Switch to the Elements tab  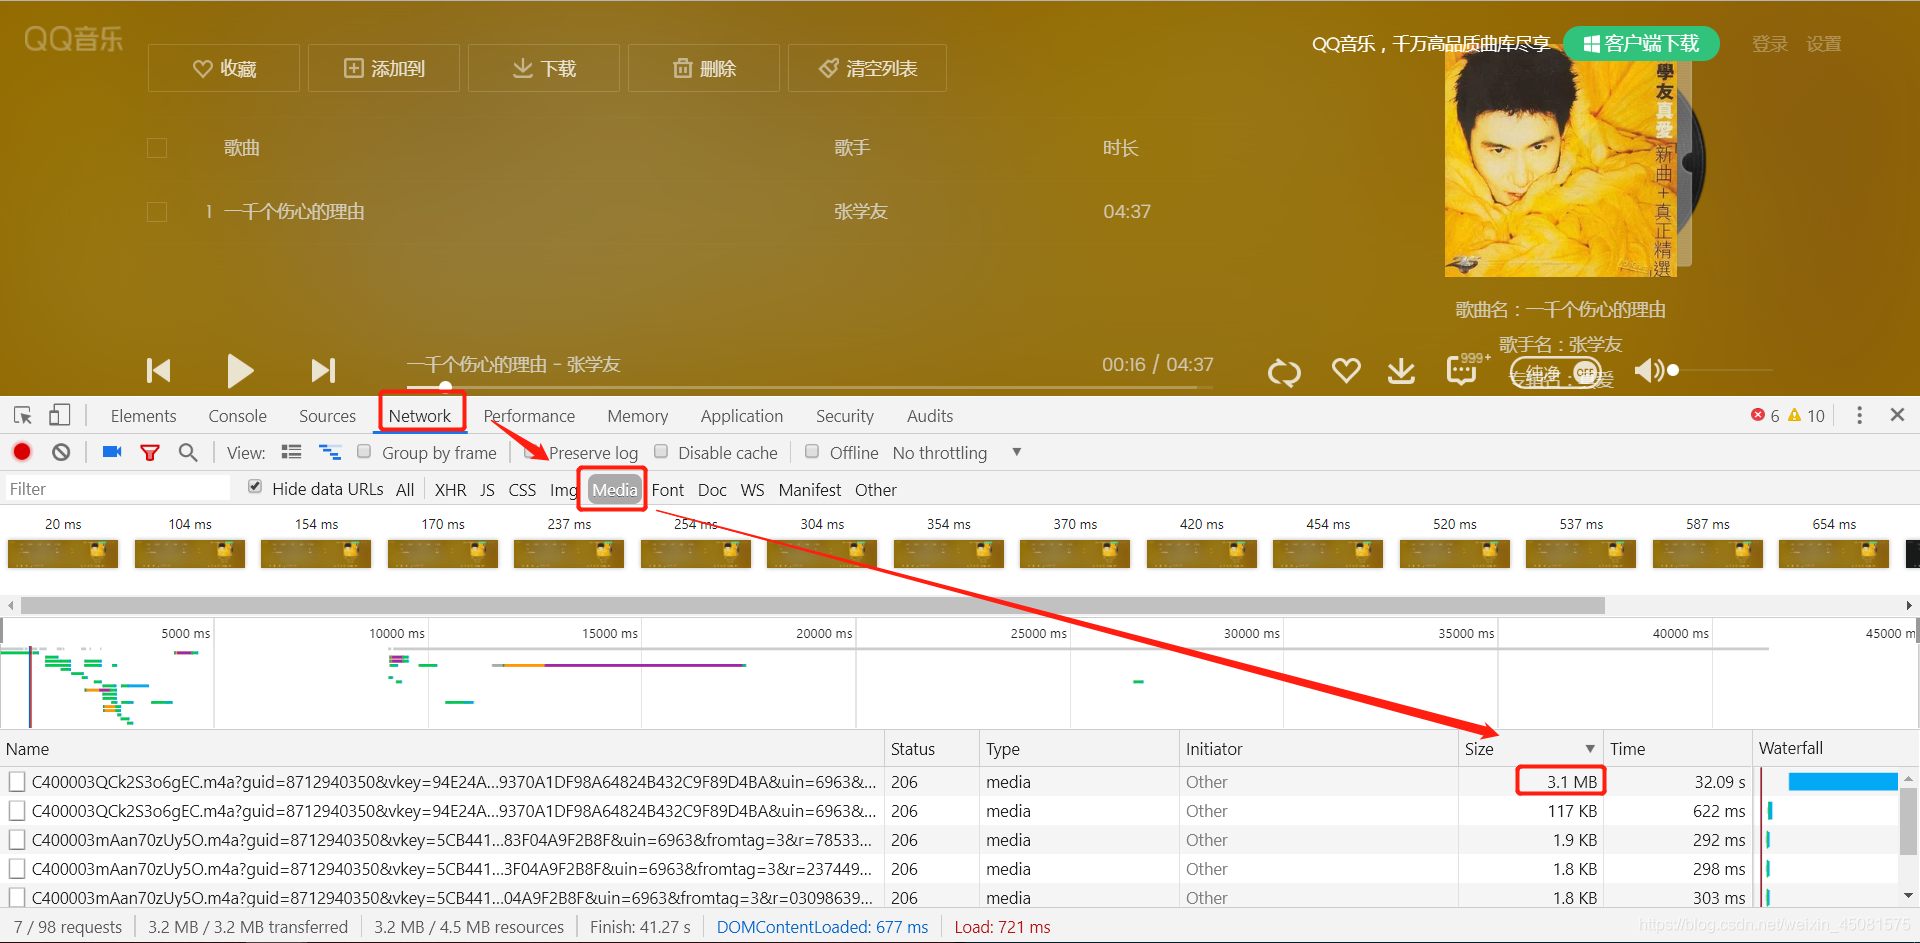[143, 416]
